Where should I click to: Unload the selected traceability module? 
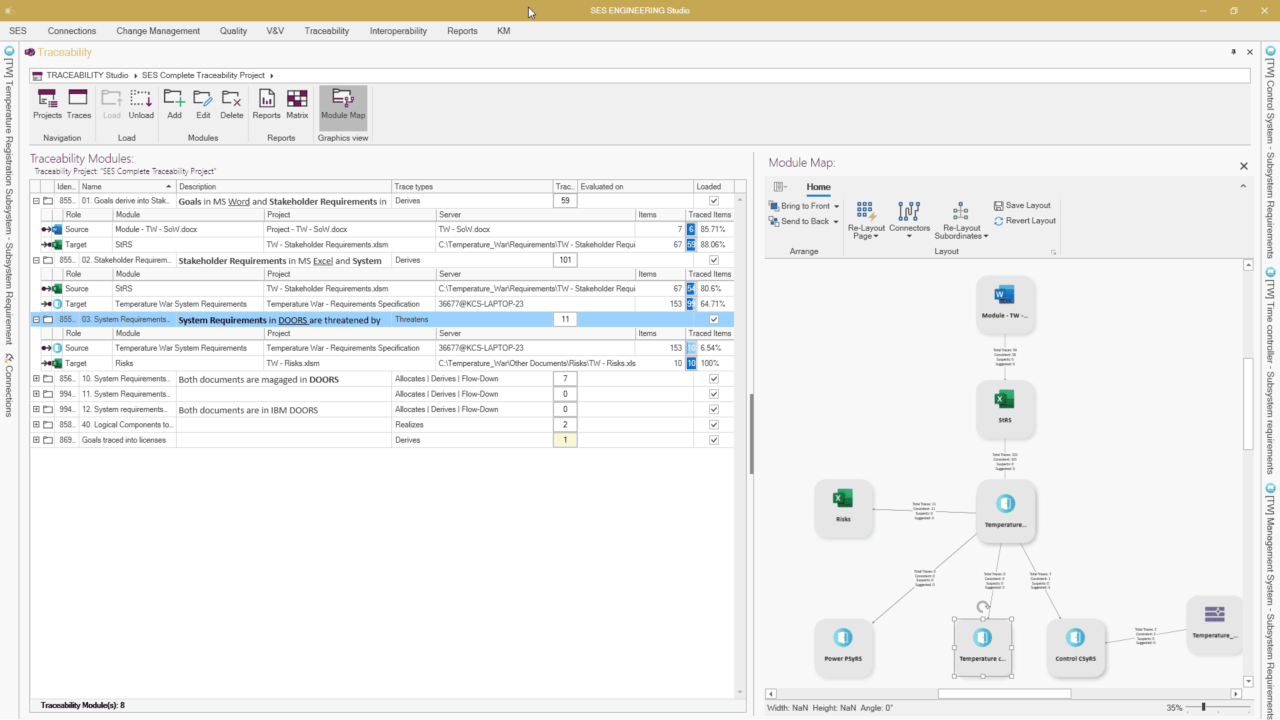[x=141, y=103]
